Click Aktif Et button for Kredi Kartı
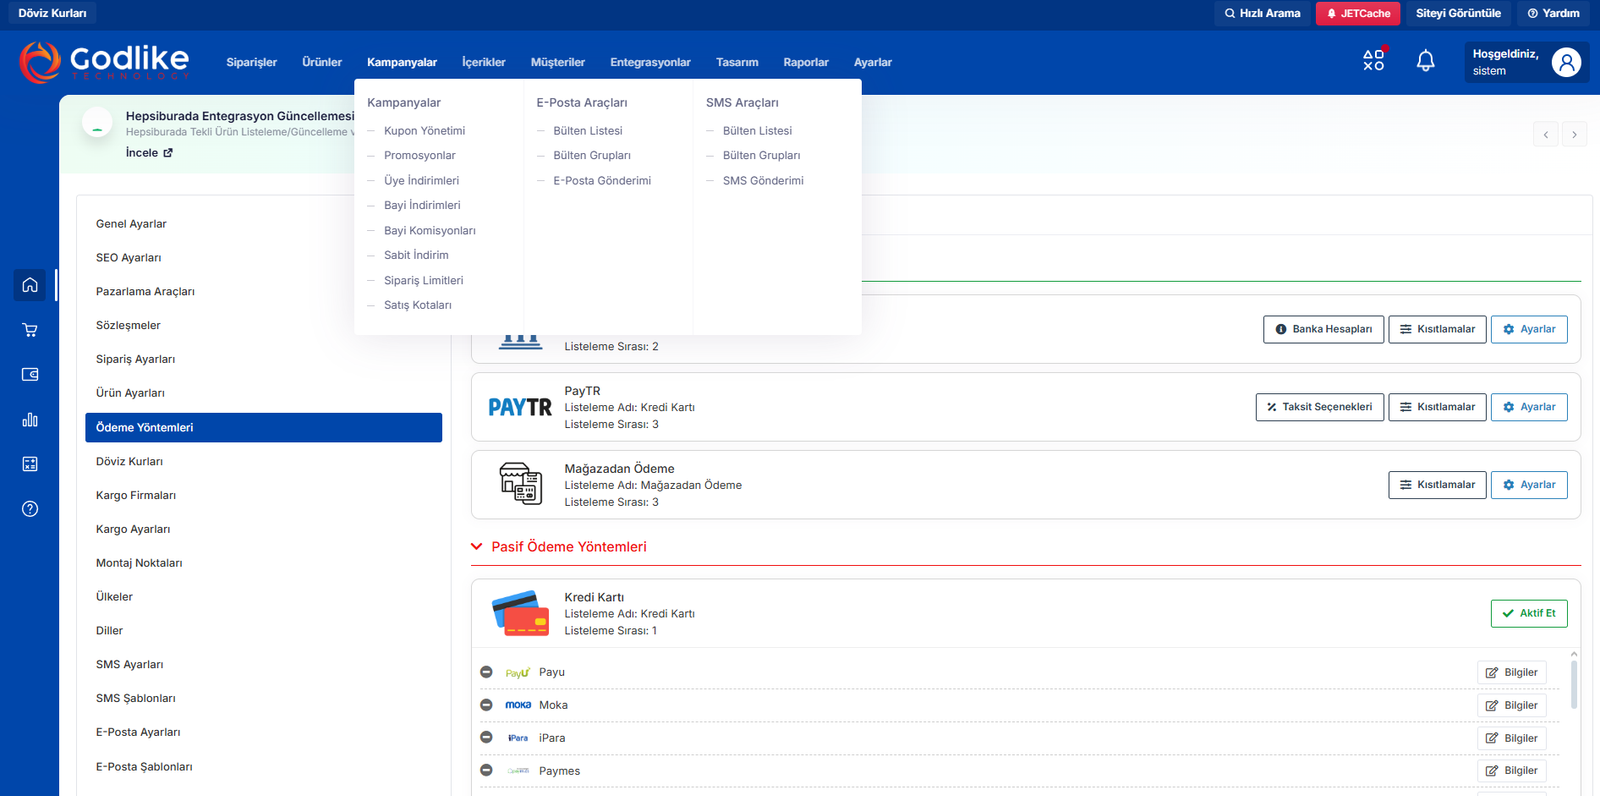The height and width of the screenshot is (796, 1600). [x=1528, y=613]
